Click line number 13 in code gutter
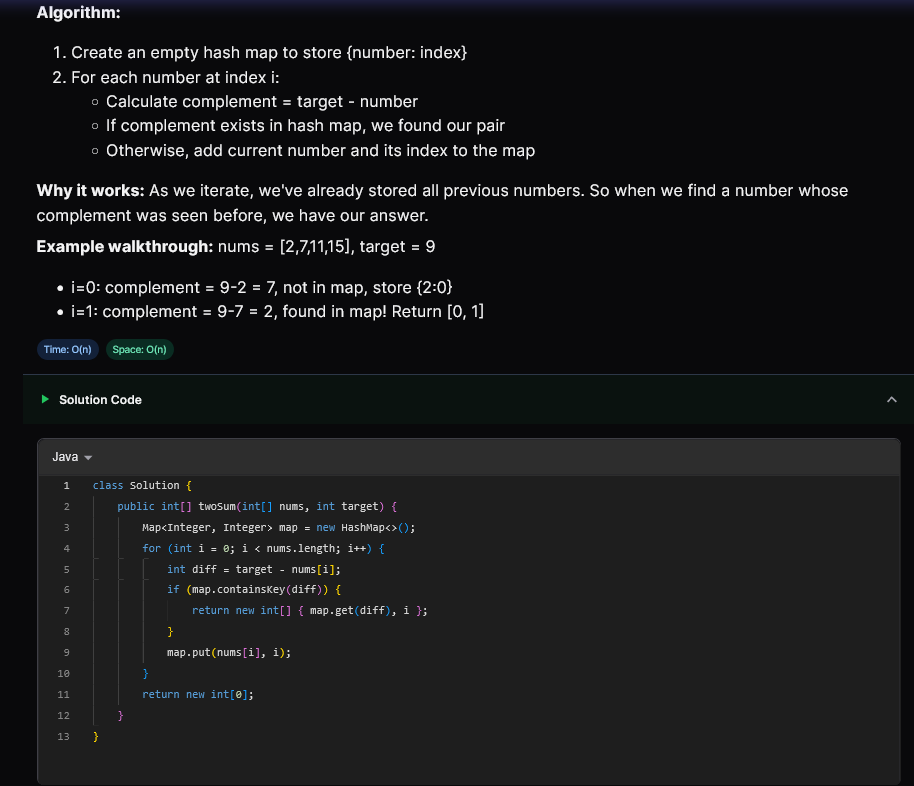 [x=64, y=737]
